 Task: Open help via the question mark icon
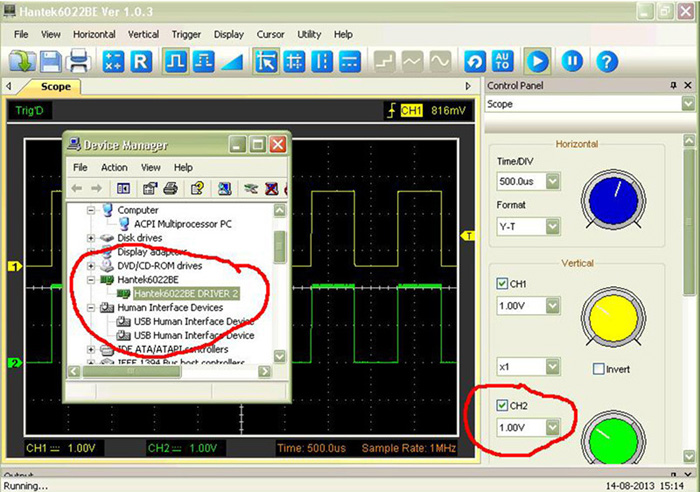coord(607,61)
